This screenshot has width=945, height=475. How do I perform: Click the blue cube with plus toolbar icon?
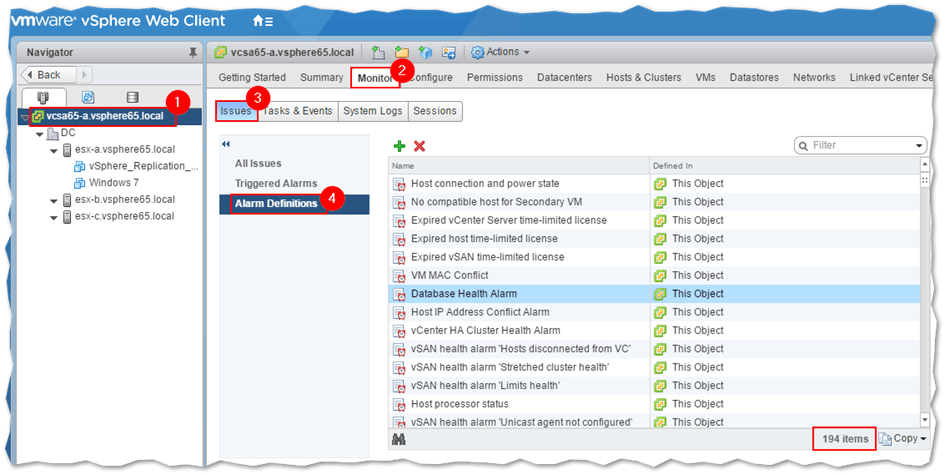click(425, 52)
